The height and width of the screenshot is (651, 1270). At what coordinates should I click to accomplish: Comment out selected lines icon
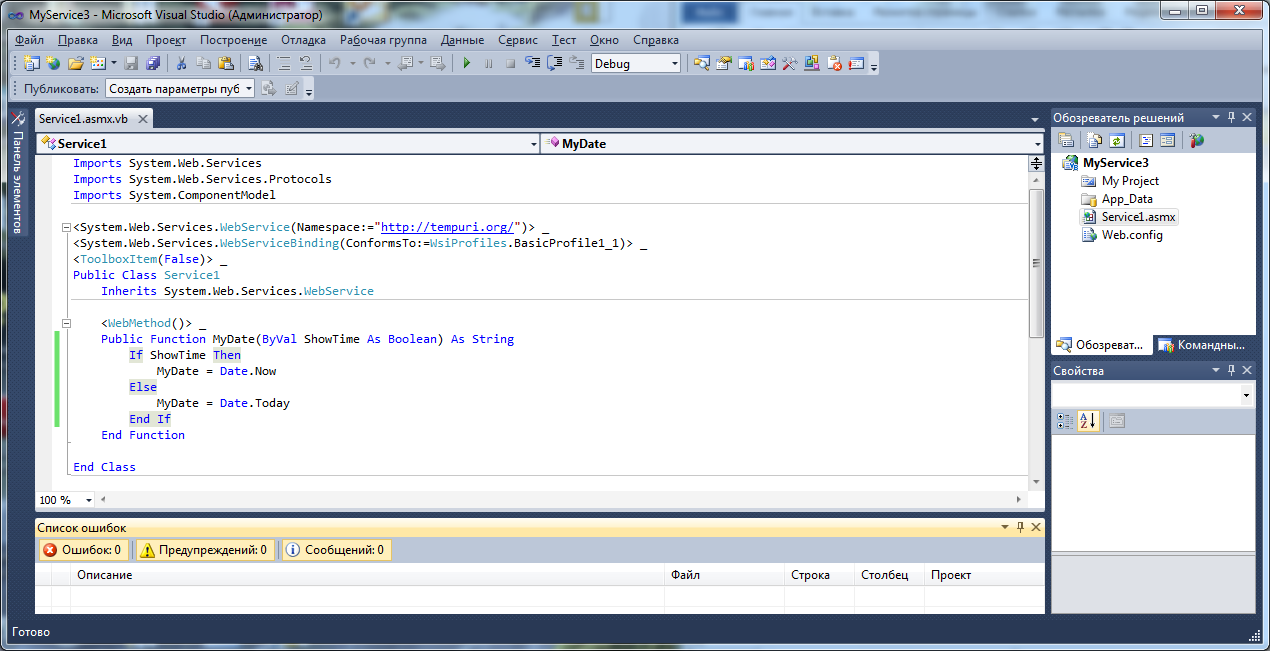283,63
